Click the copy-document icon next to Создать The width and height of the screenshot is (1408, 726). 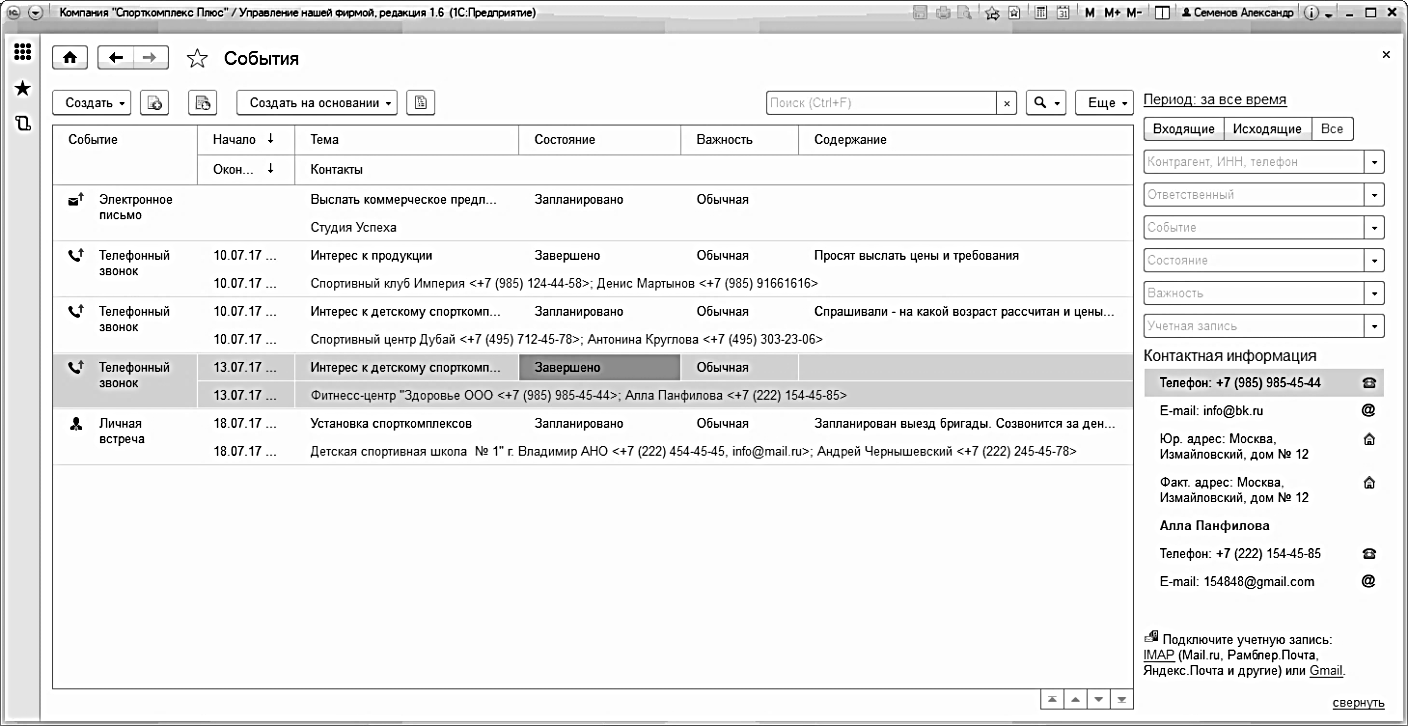[155, 102]
